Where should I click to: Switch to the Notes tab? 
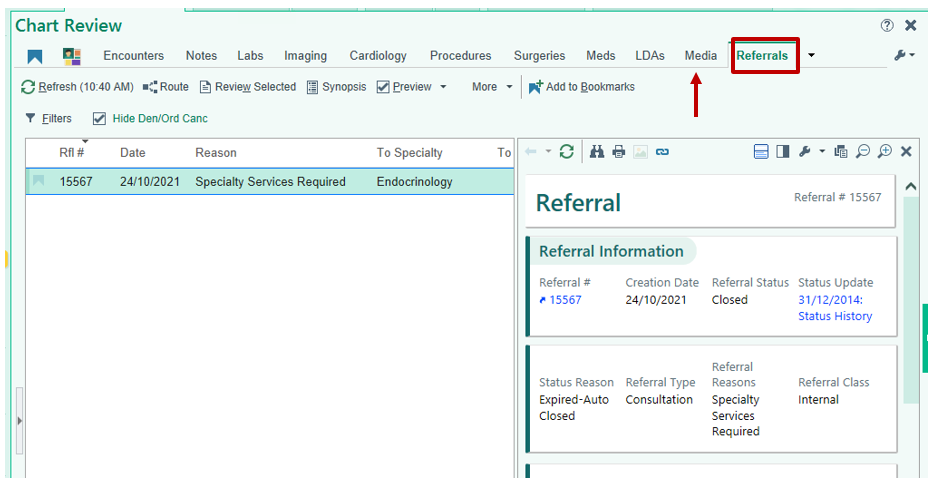click(x=201, y=56)
